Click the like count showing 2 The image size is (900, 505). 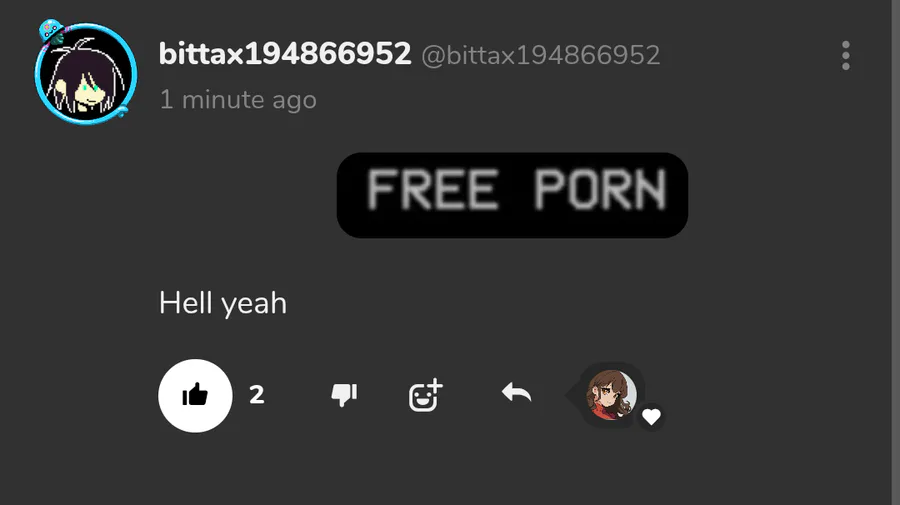click(x=257, y=395)
